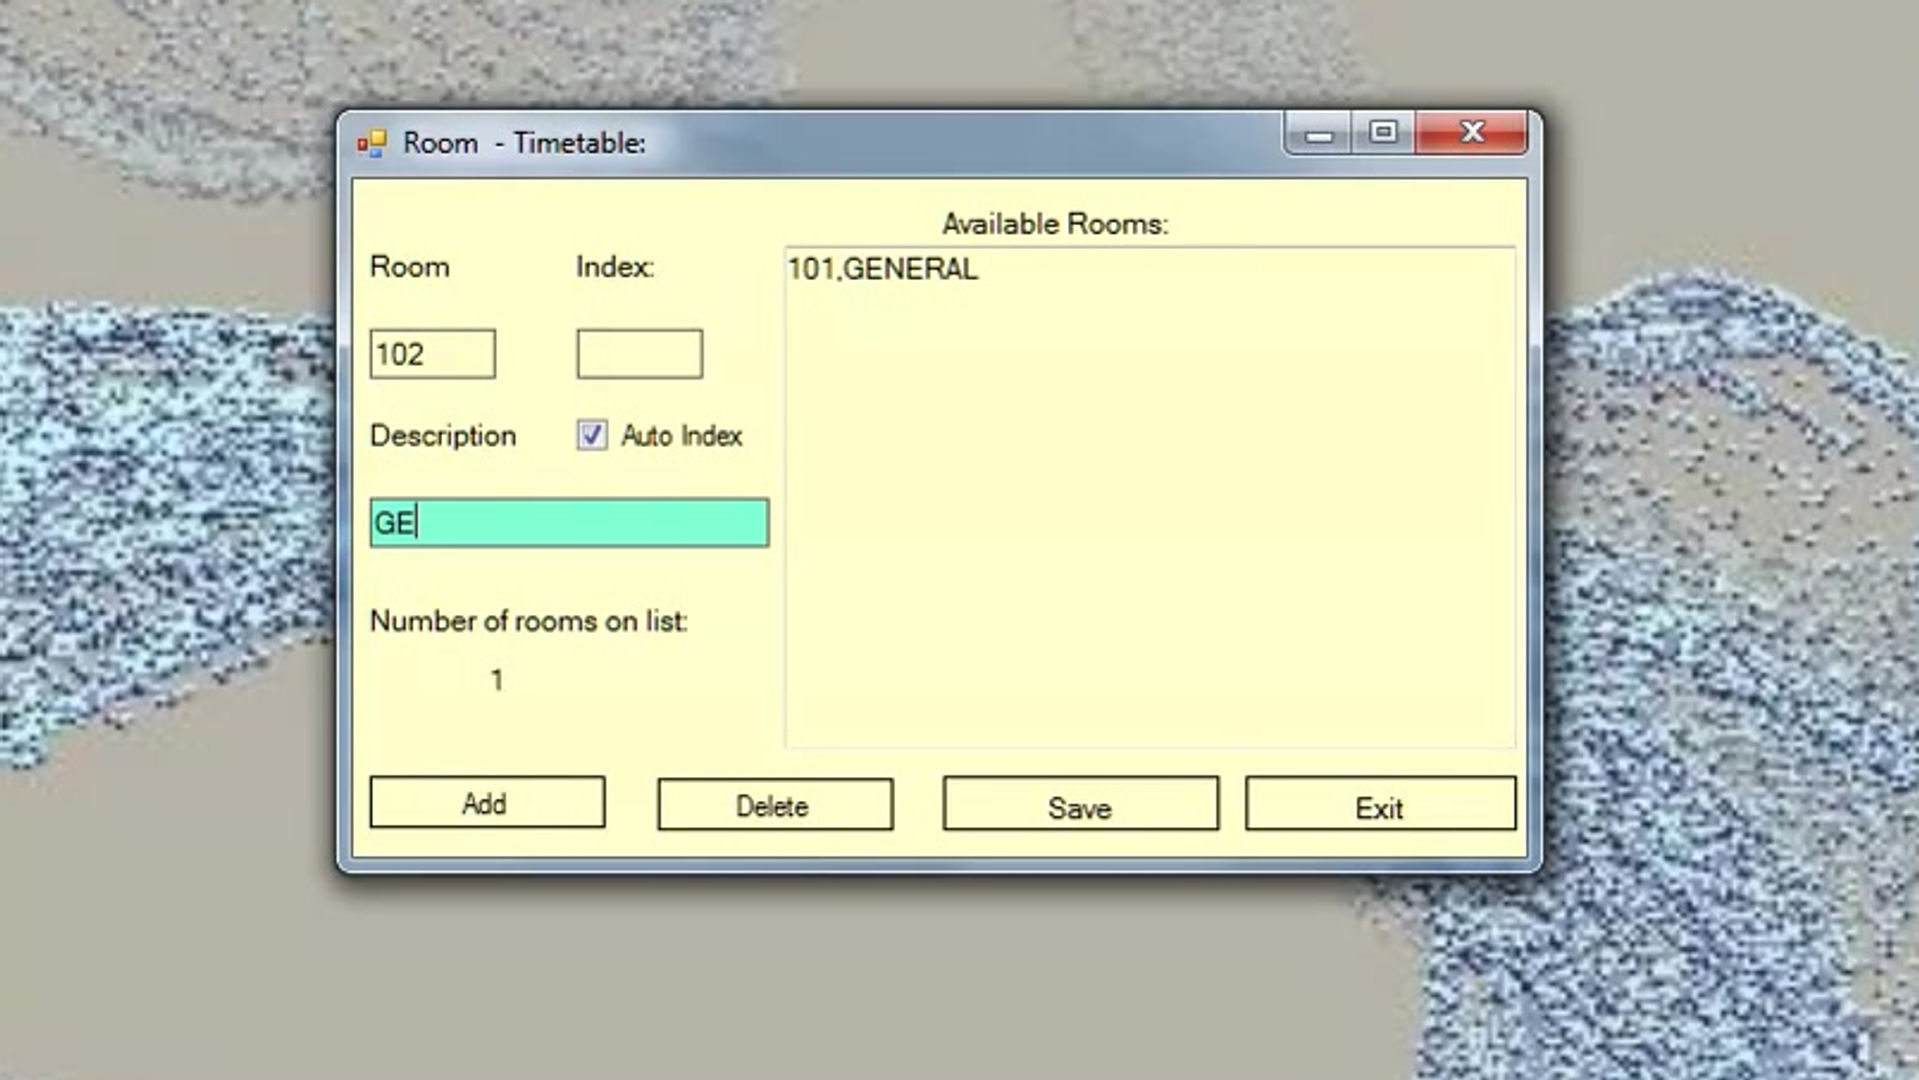Click the room count value 1
The image size is (1919, 1080).
(x=497, y=681)
